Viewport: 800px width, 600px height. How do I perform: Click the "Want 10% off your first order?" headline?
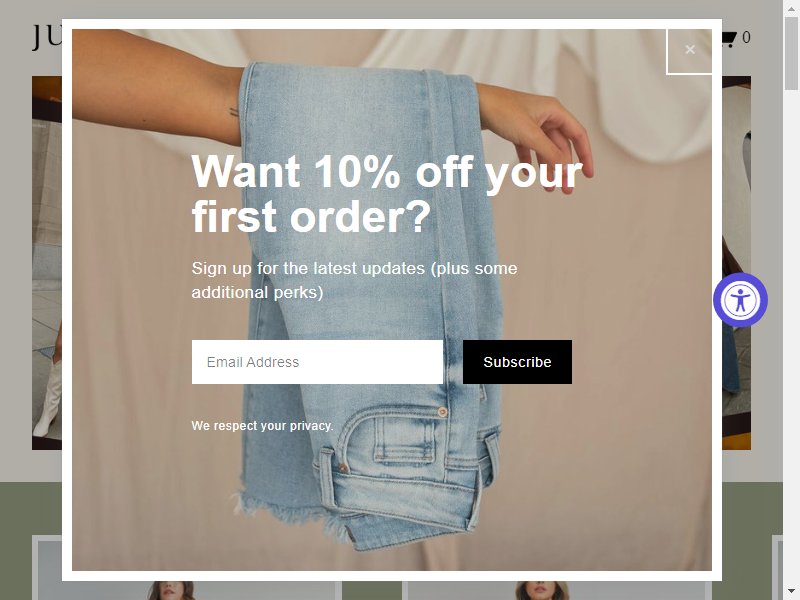(x=386, y=194)
